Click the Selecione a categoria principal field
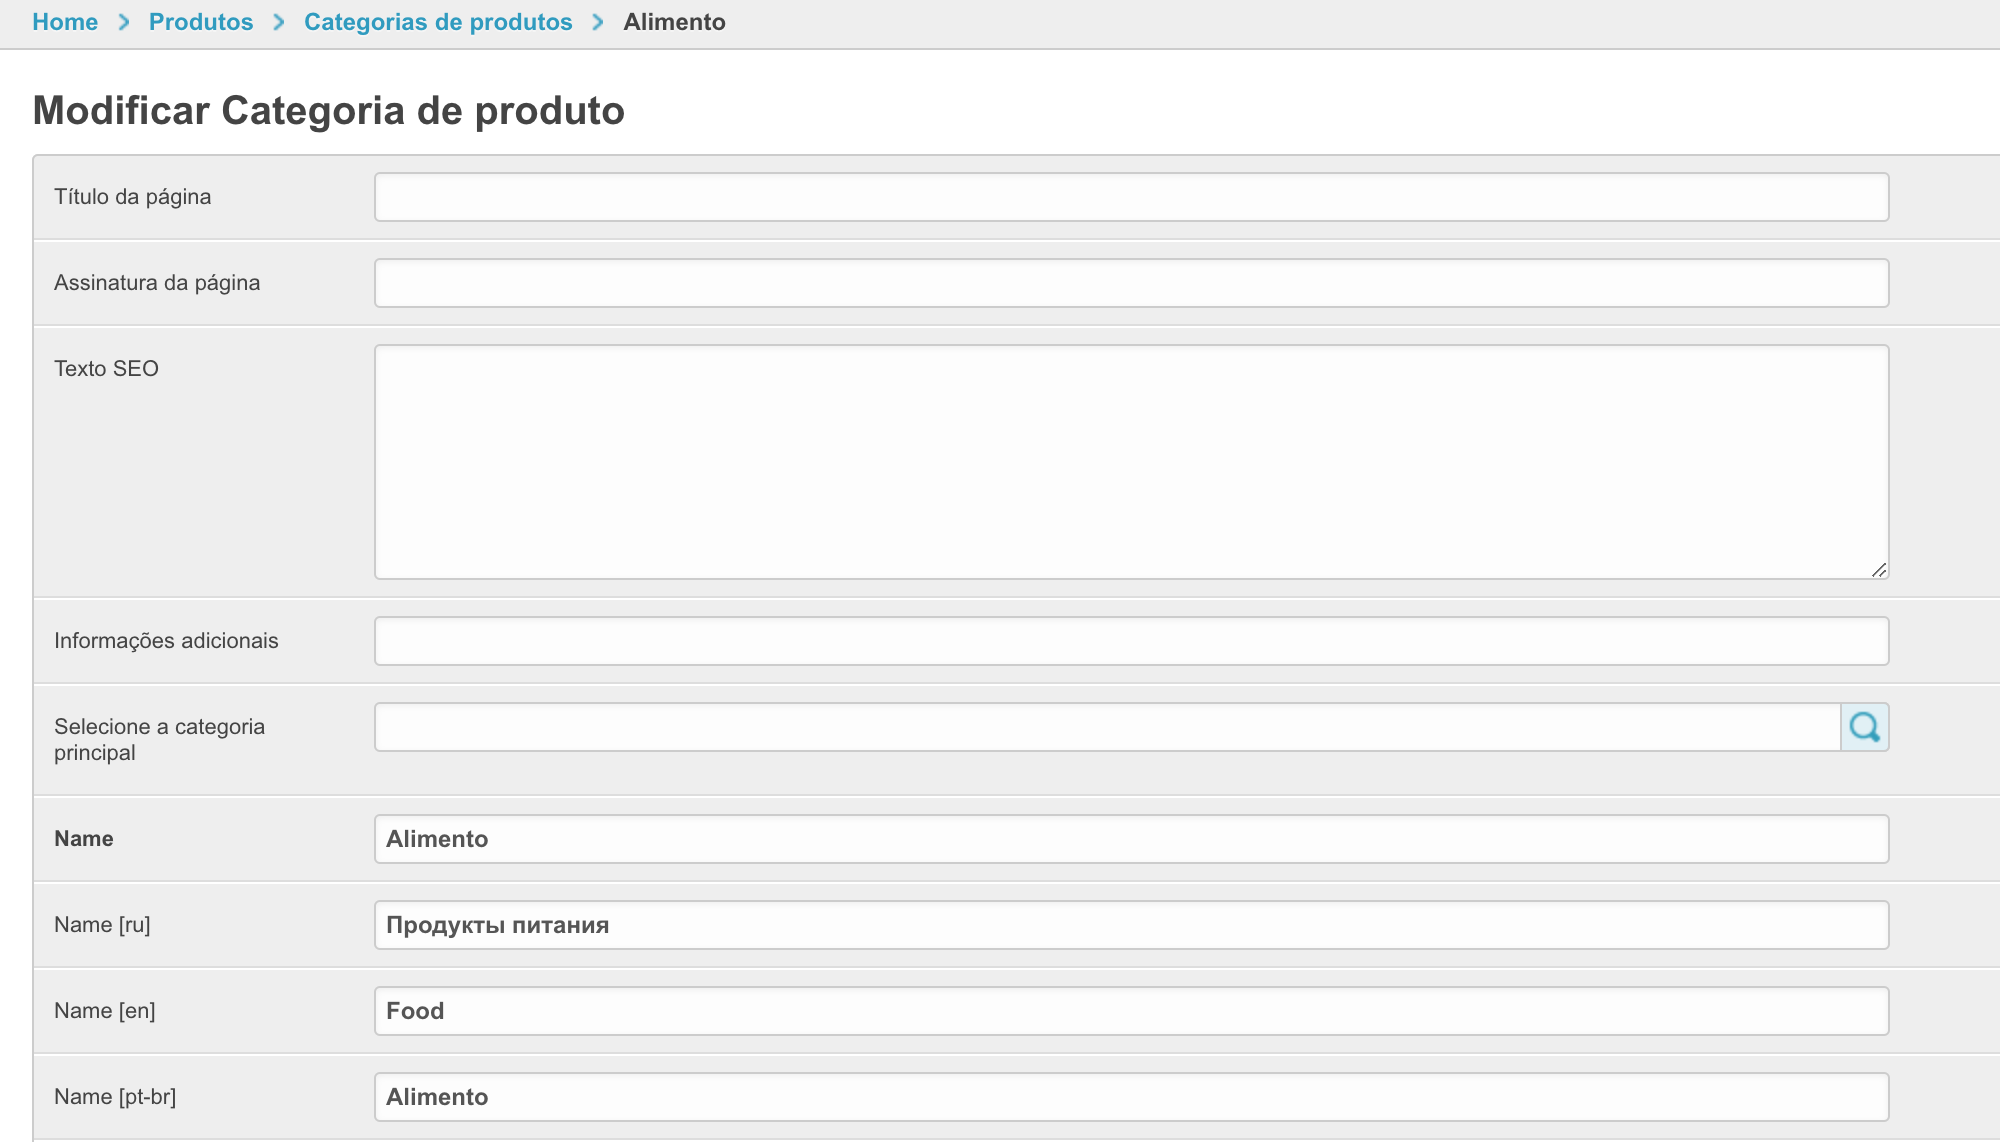2000x1142 pixels. tap(1107, 727)
